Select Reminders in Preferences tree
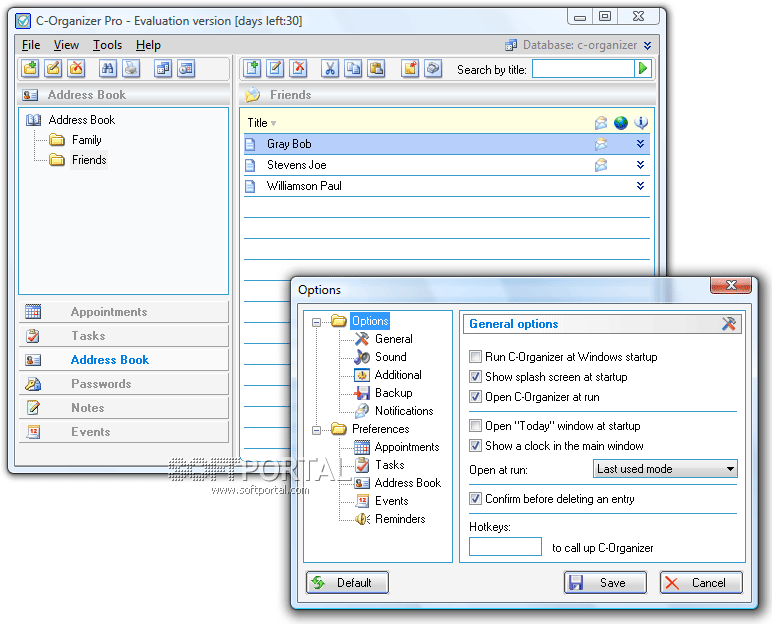 coord(400,519)
